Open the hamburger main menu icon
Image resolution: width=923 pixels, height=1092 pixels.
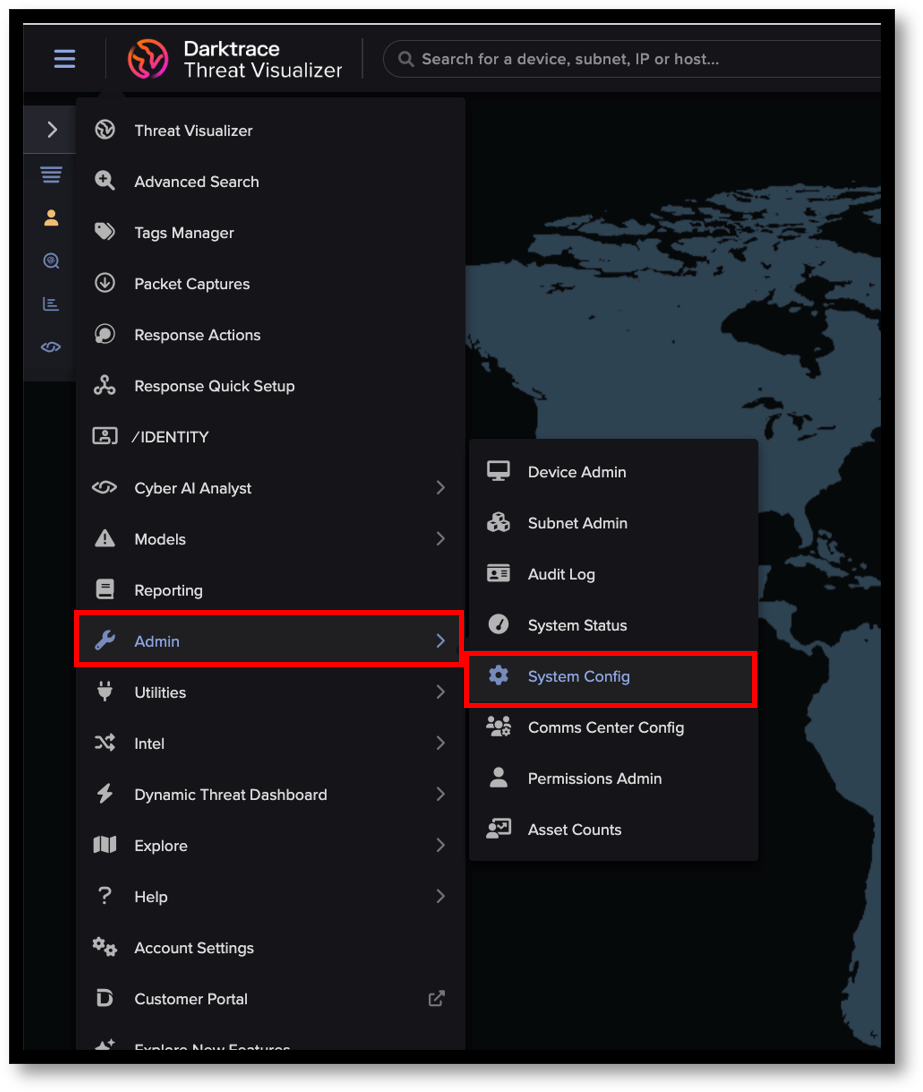pyautogui.click(x=64, y=58)
